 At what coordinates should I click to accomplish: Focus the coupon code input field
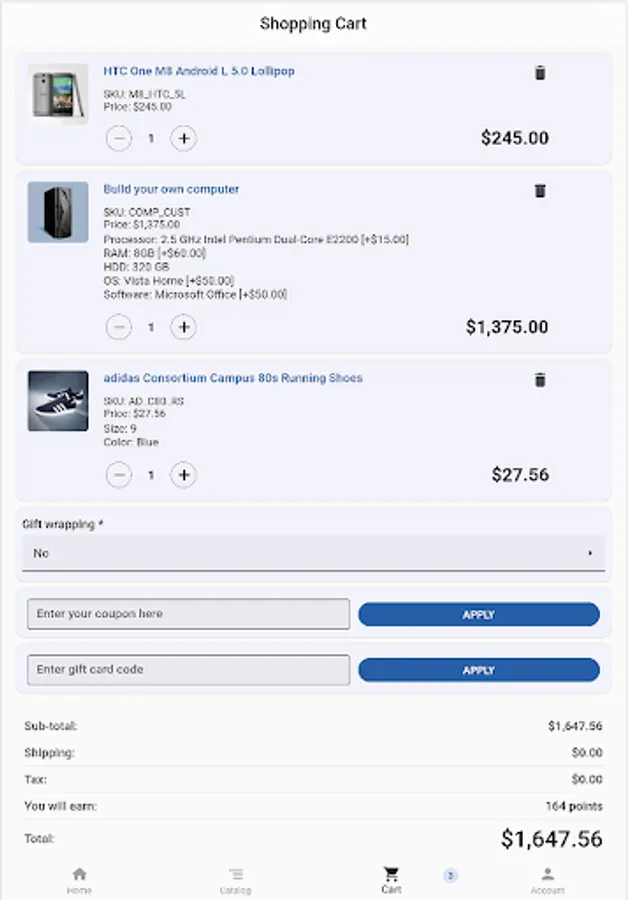[x=188, y=614]
